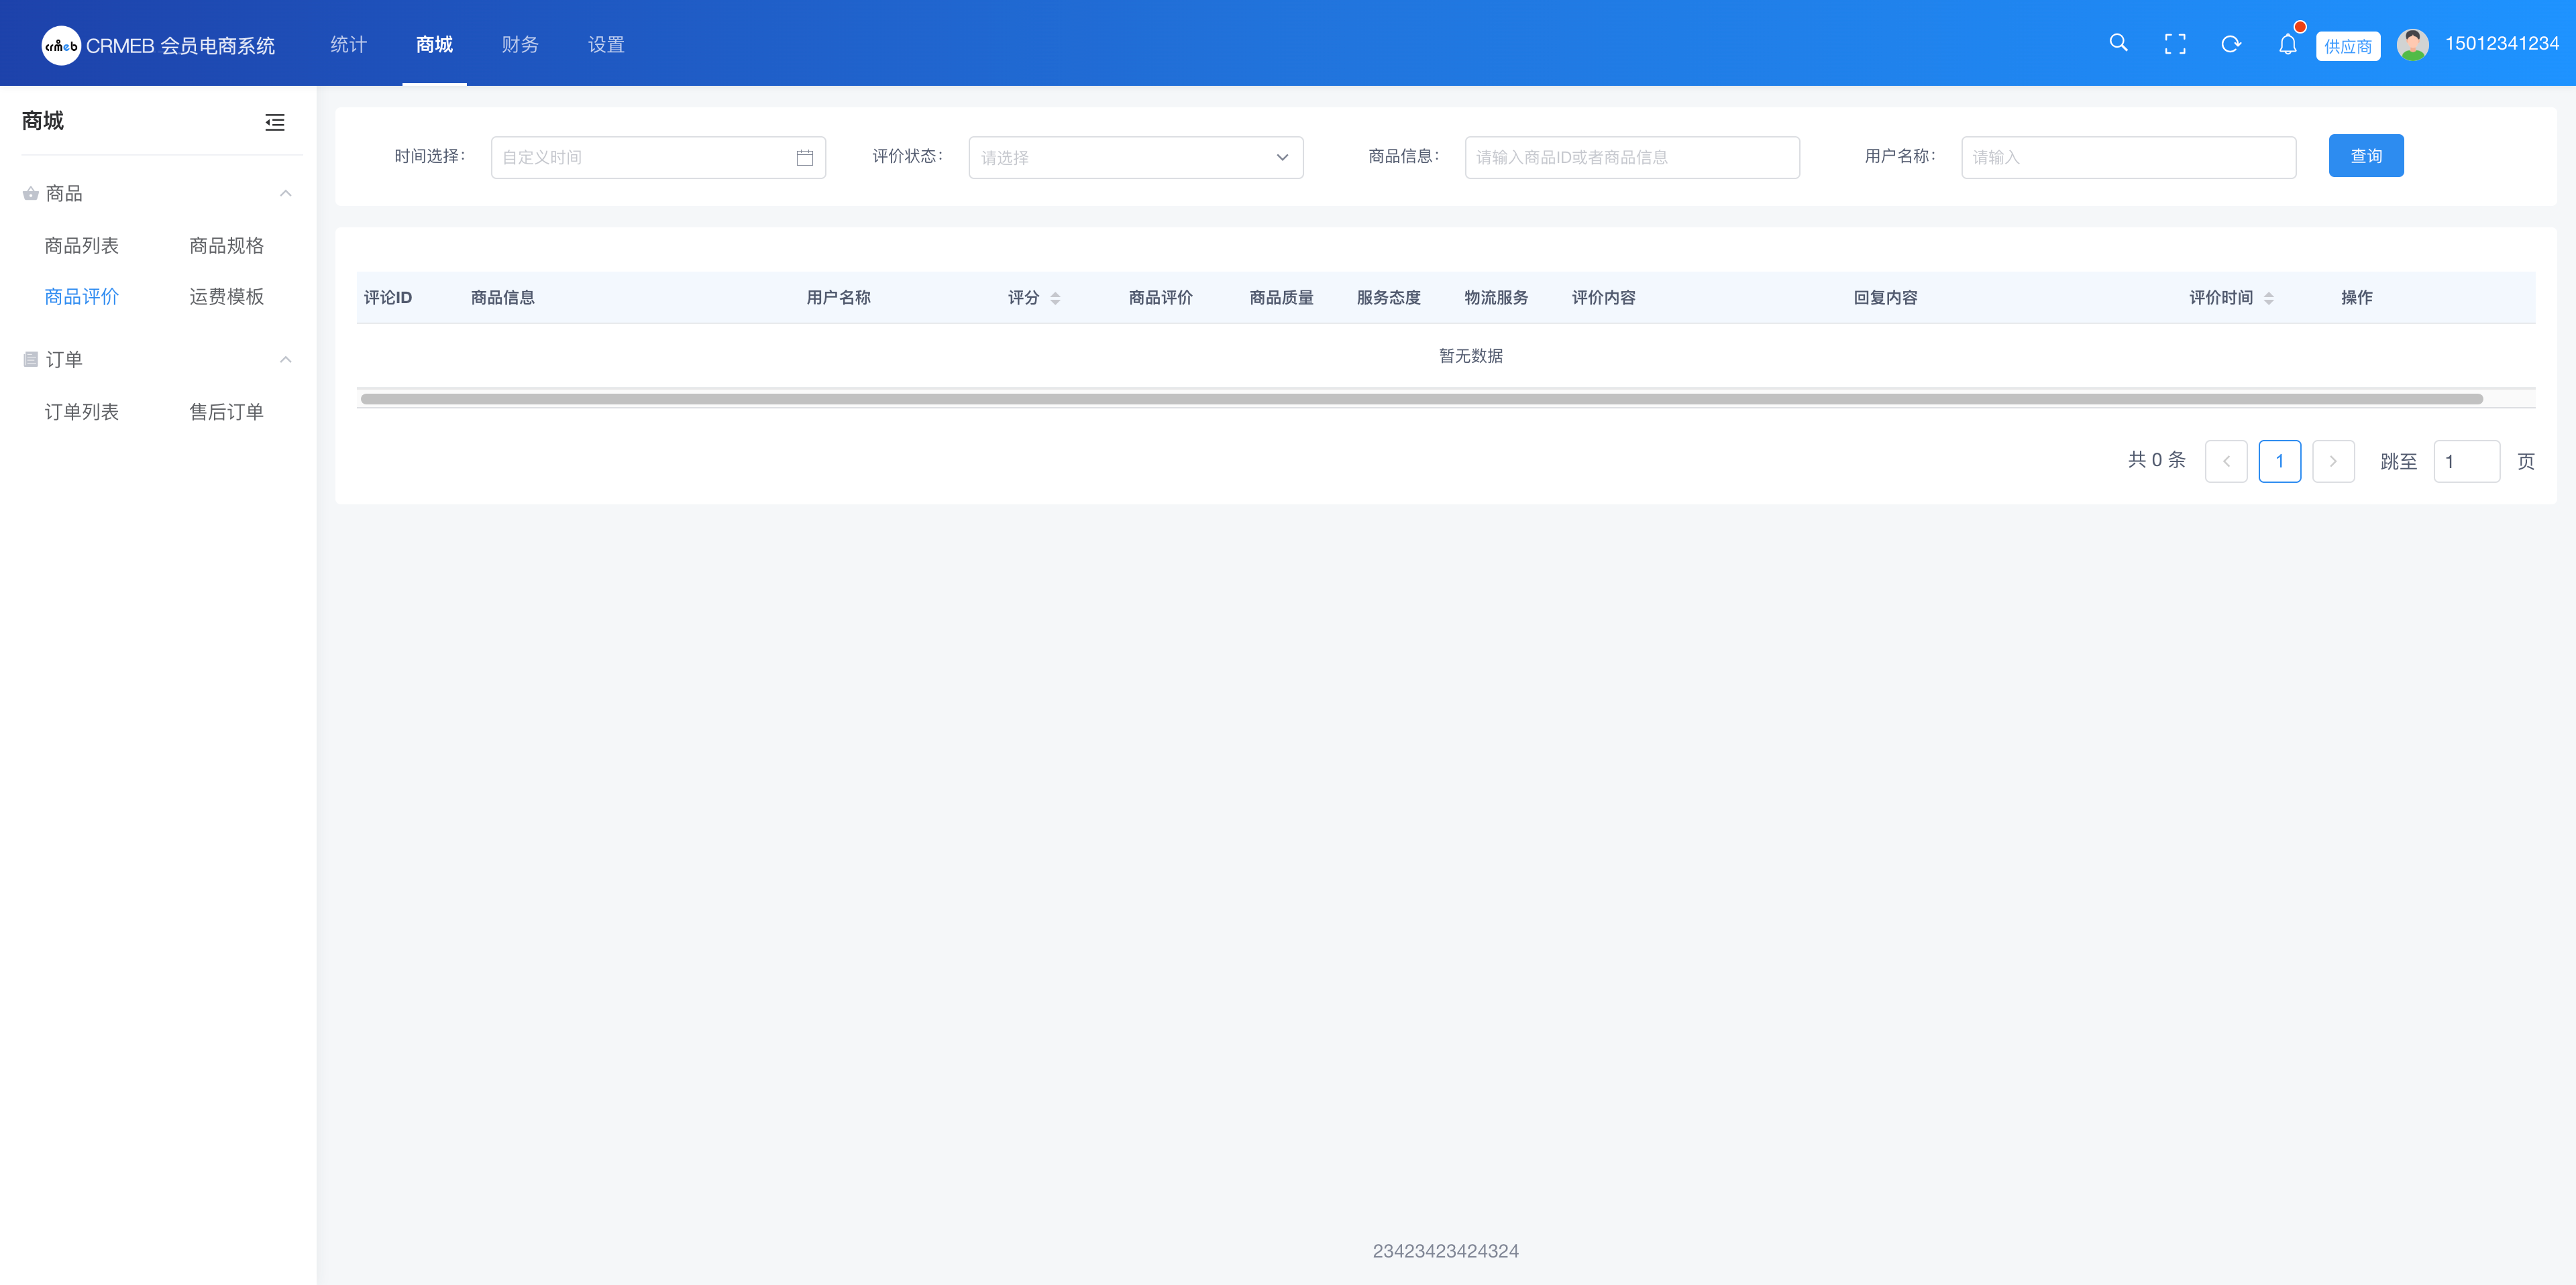The image size is (2576, 1285).
Task: Click the refresh page icon
Action: pyautogui.click(x=2230, y=44)
